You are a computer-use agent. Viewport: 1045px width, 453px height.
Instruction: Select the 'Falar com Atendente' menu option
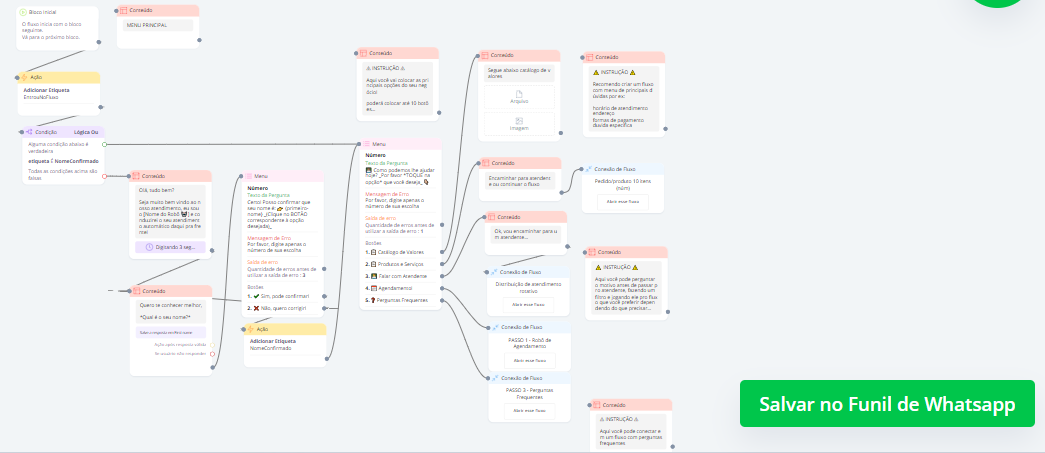point(400,275)
